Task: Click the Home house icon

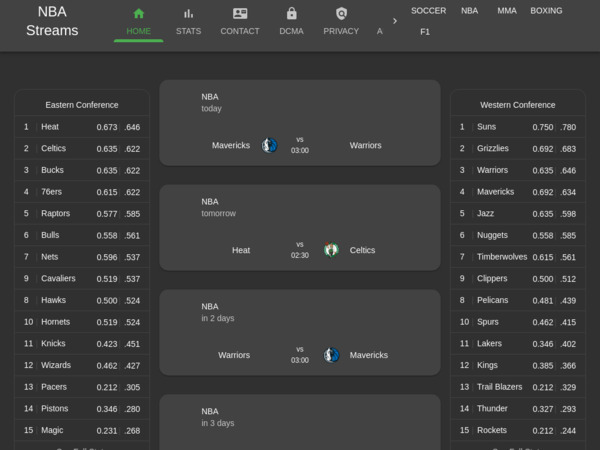Action: 139,14
